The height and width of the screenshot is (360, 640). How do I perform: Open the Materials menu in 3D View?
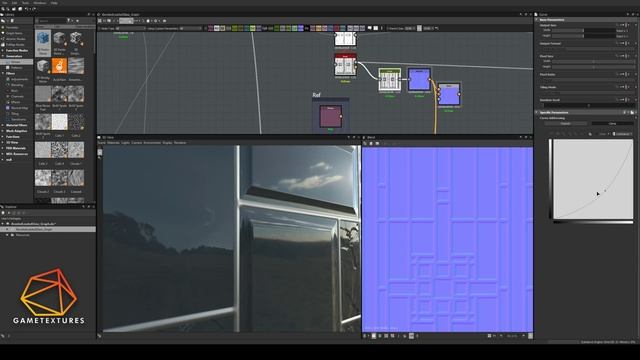(113, 143)
